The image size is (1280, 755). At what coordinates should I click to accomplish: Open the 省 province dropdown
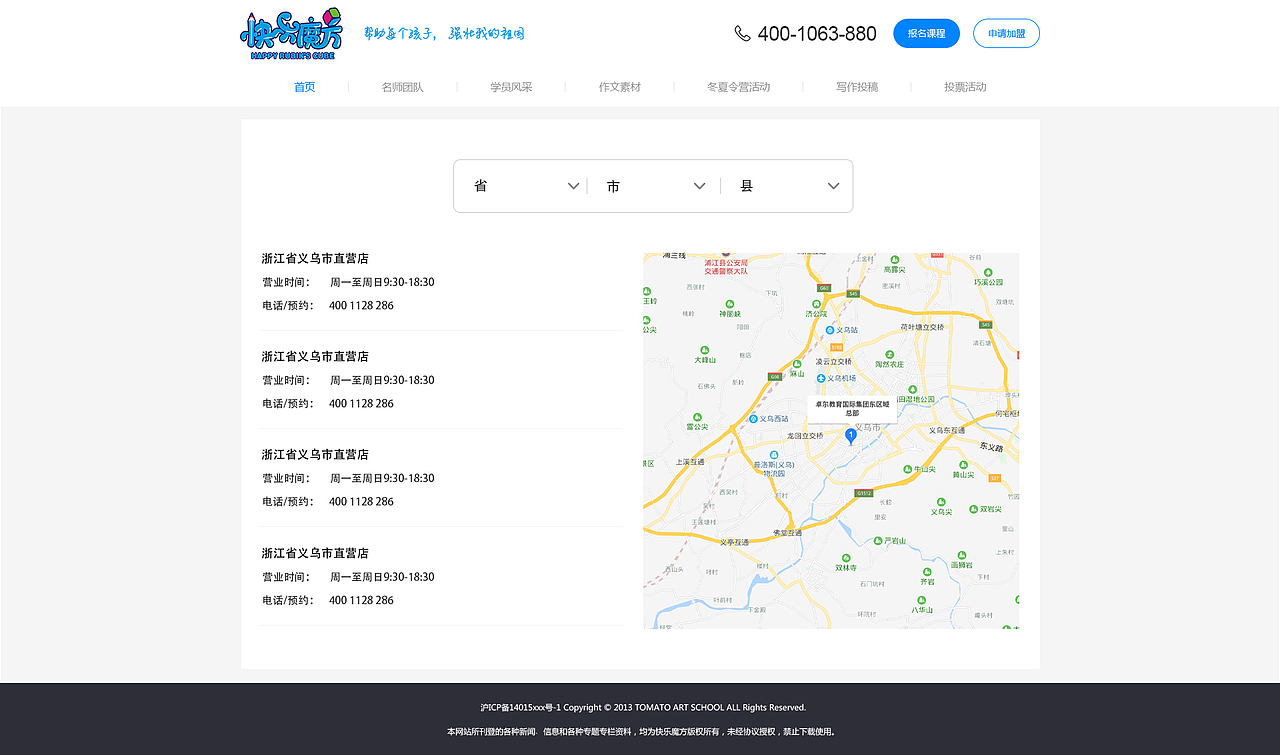pos(526,186)
